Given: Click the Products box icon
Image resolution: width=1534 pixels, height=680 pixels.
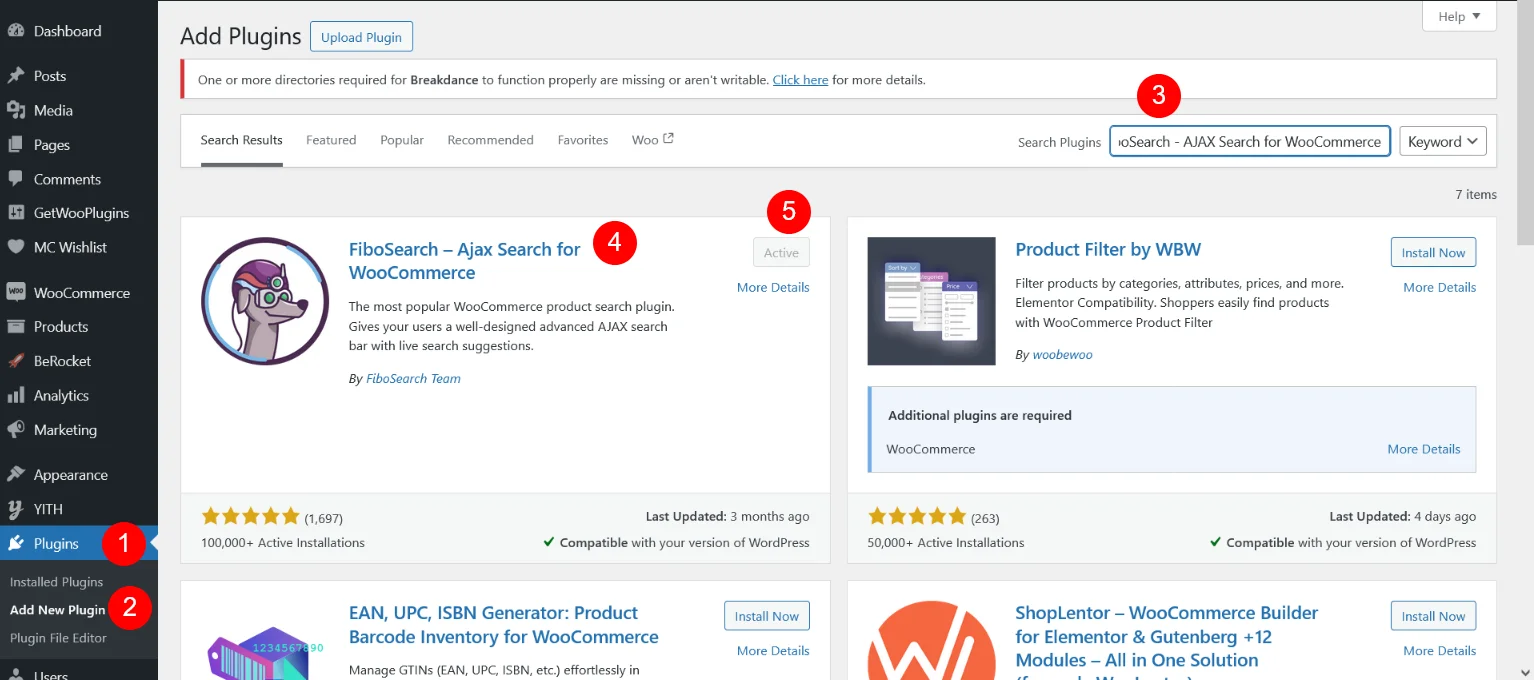Looking at the screenshot, I should [x=16, y=327].
